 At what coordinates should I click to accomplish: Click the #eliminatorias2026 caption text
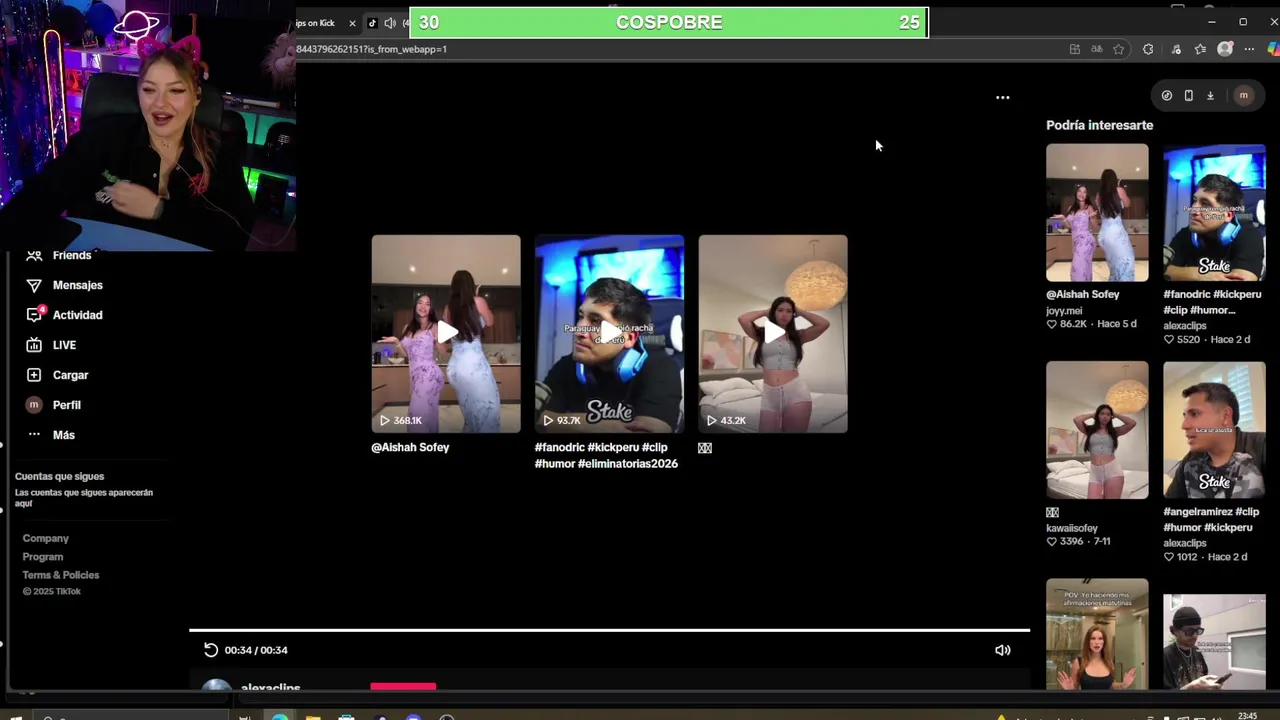point(628,464)
